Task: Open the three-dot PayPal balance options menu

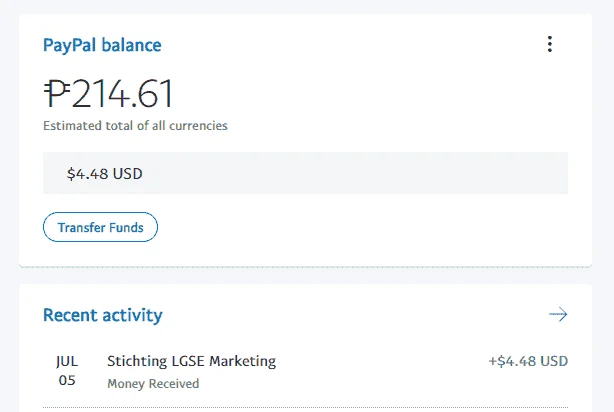Action: (550, 44)
